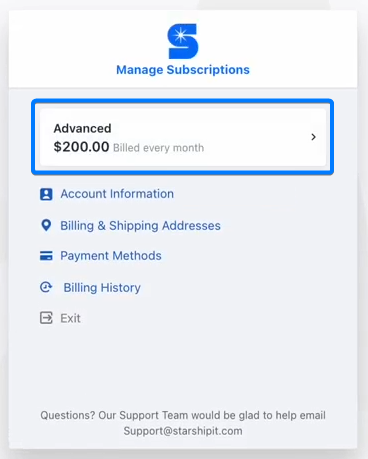Go to Payment Methods
Viewport: 368px width, 459px height.
tap(111, 256)
